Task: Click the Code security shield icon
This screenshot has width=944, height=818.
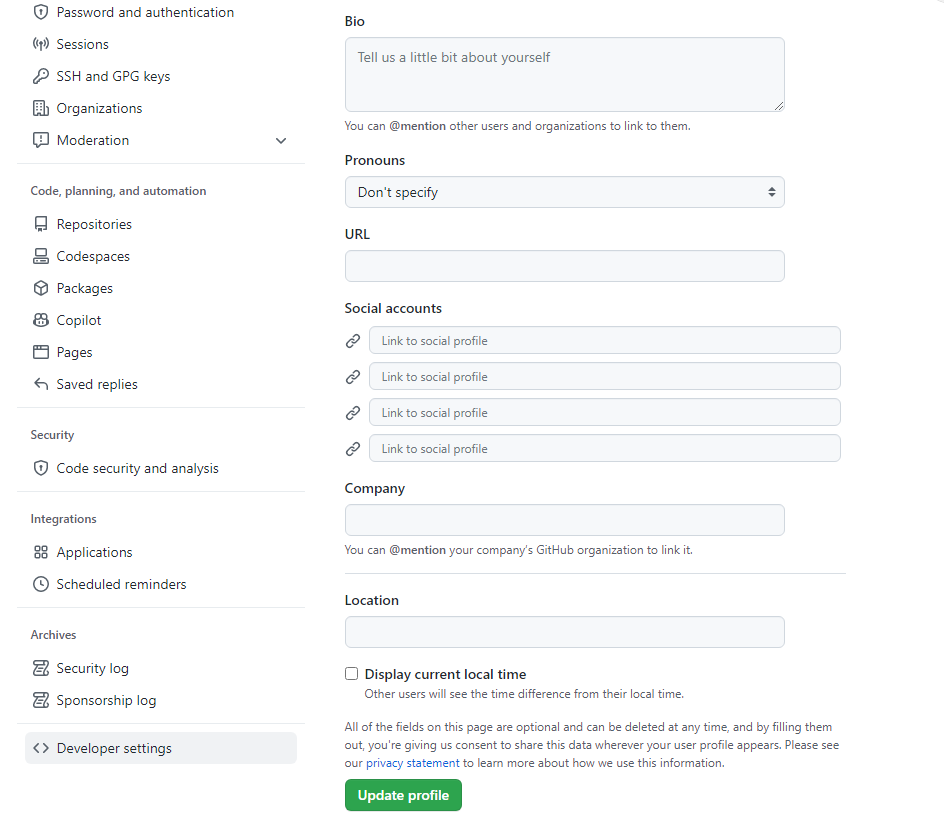Action: pyautogui.click(x=41, y=468)
